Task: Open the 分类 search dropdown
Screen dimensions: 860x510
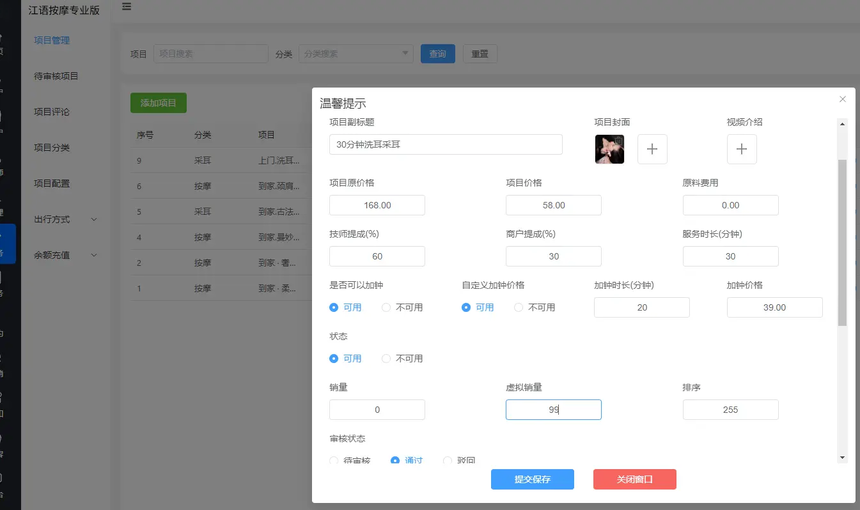Action: click(355, 54)
